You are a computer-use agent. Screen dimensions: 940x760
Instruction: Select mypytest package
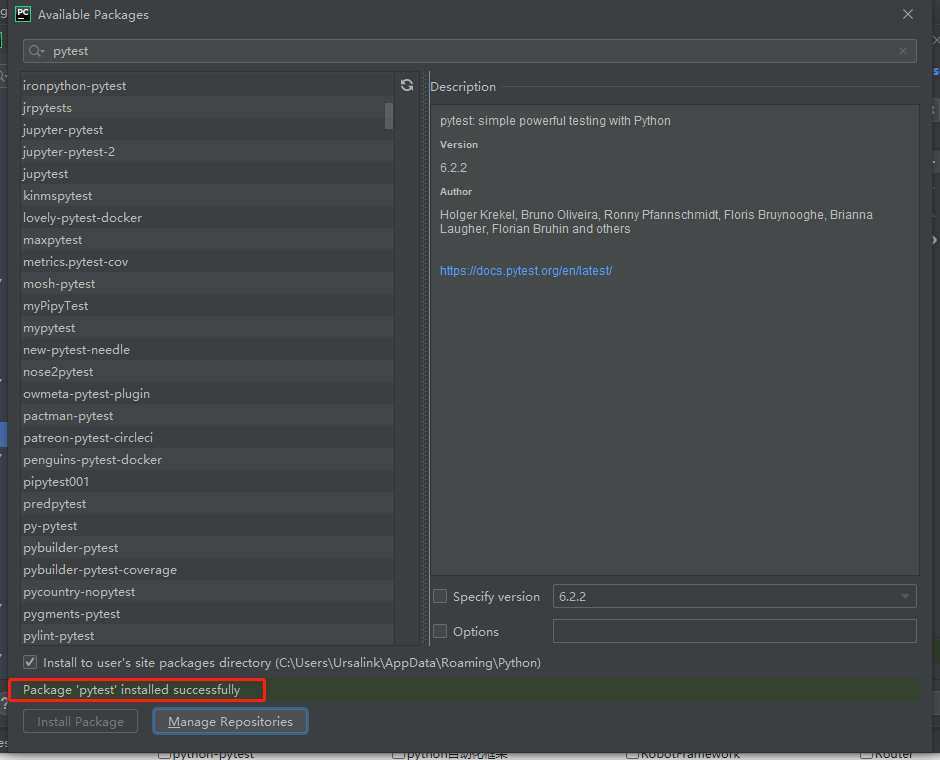207,328
